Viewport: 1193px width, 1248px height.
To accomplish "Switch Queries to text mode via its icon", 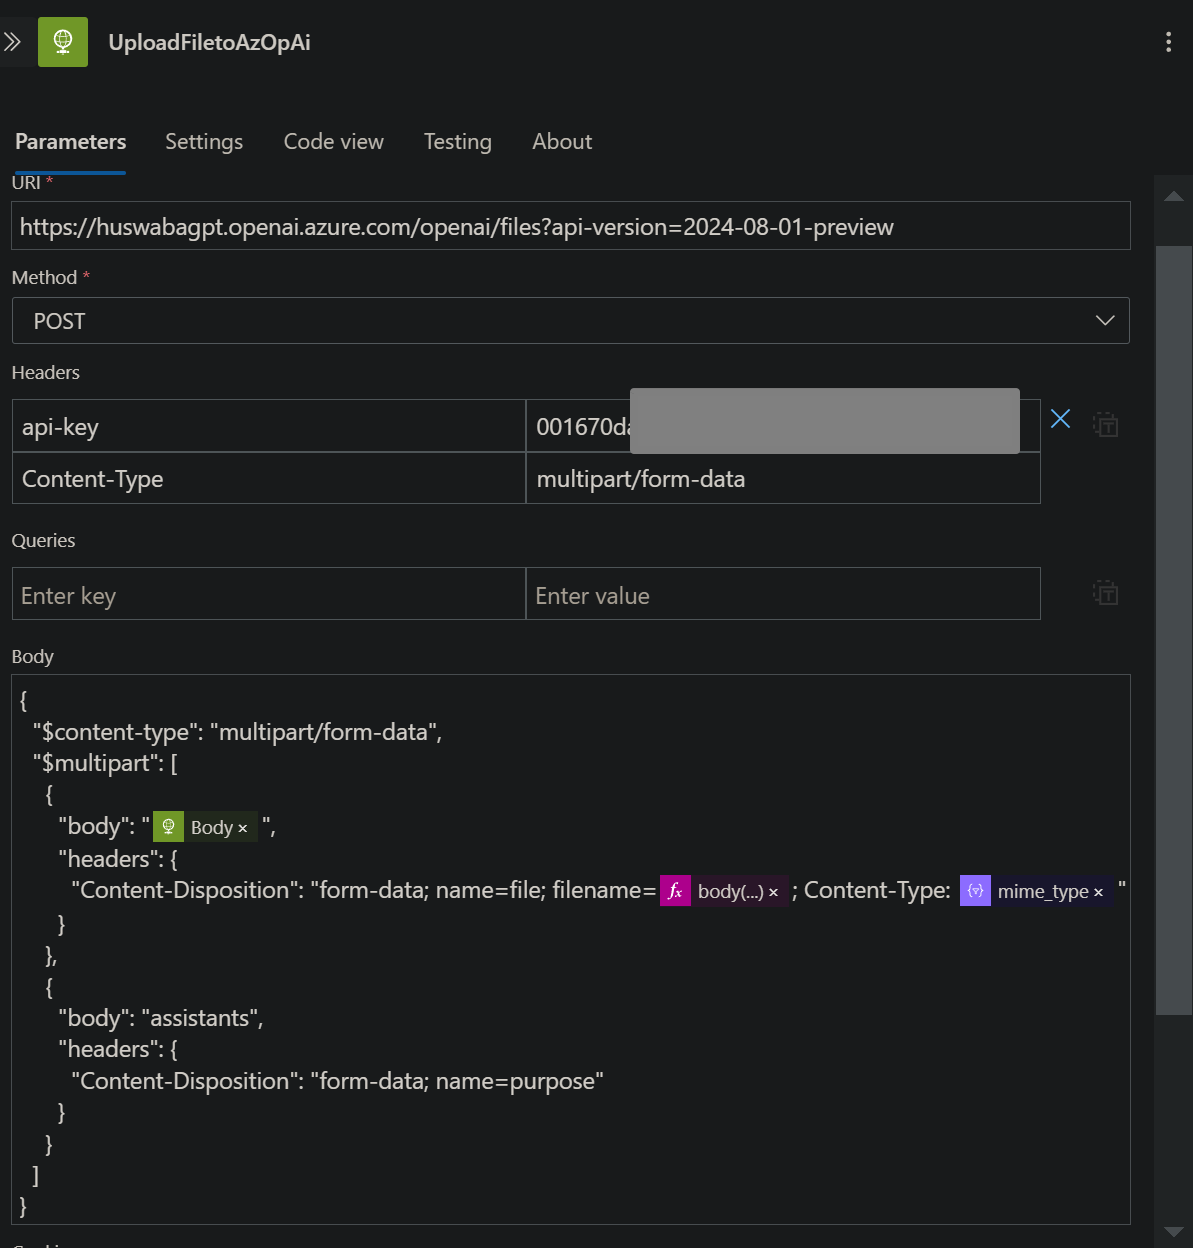I will [x=1105, y=592].
